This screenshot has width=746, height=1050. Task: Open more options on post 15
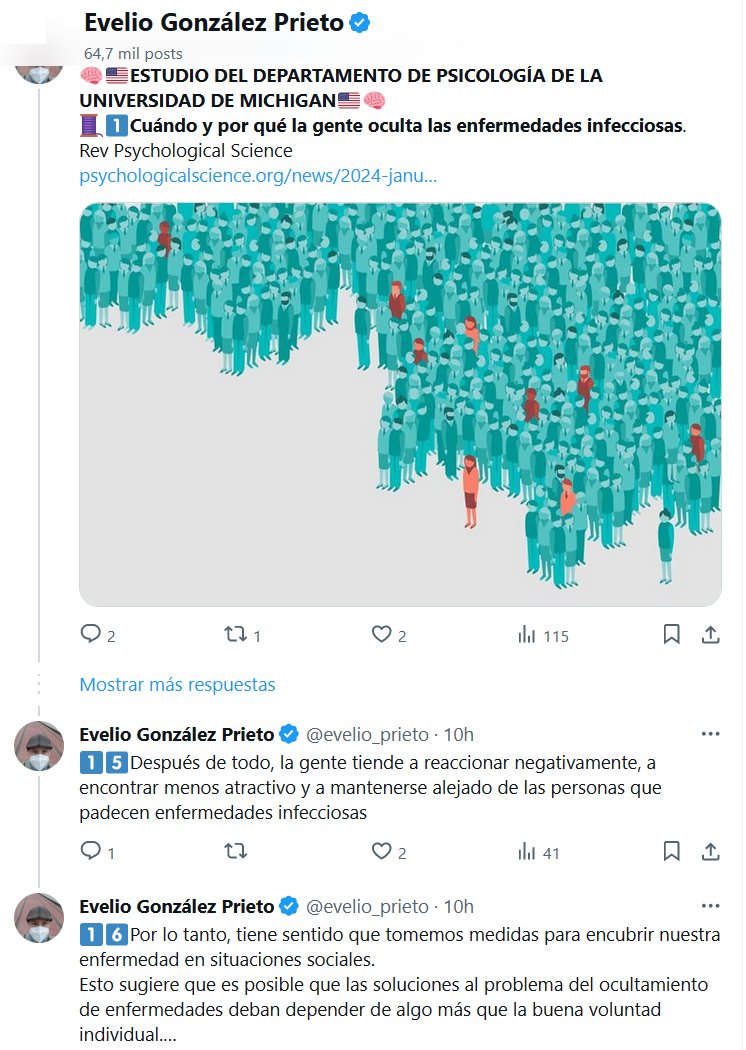pyautogui.click(x=710, y=734)
